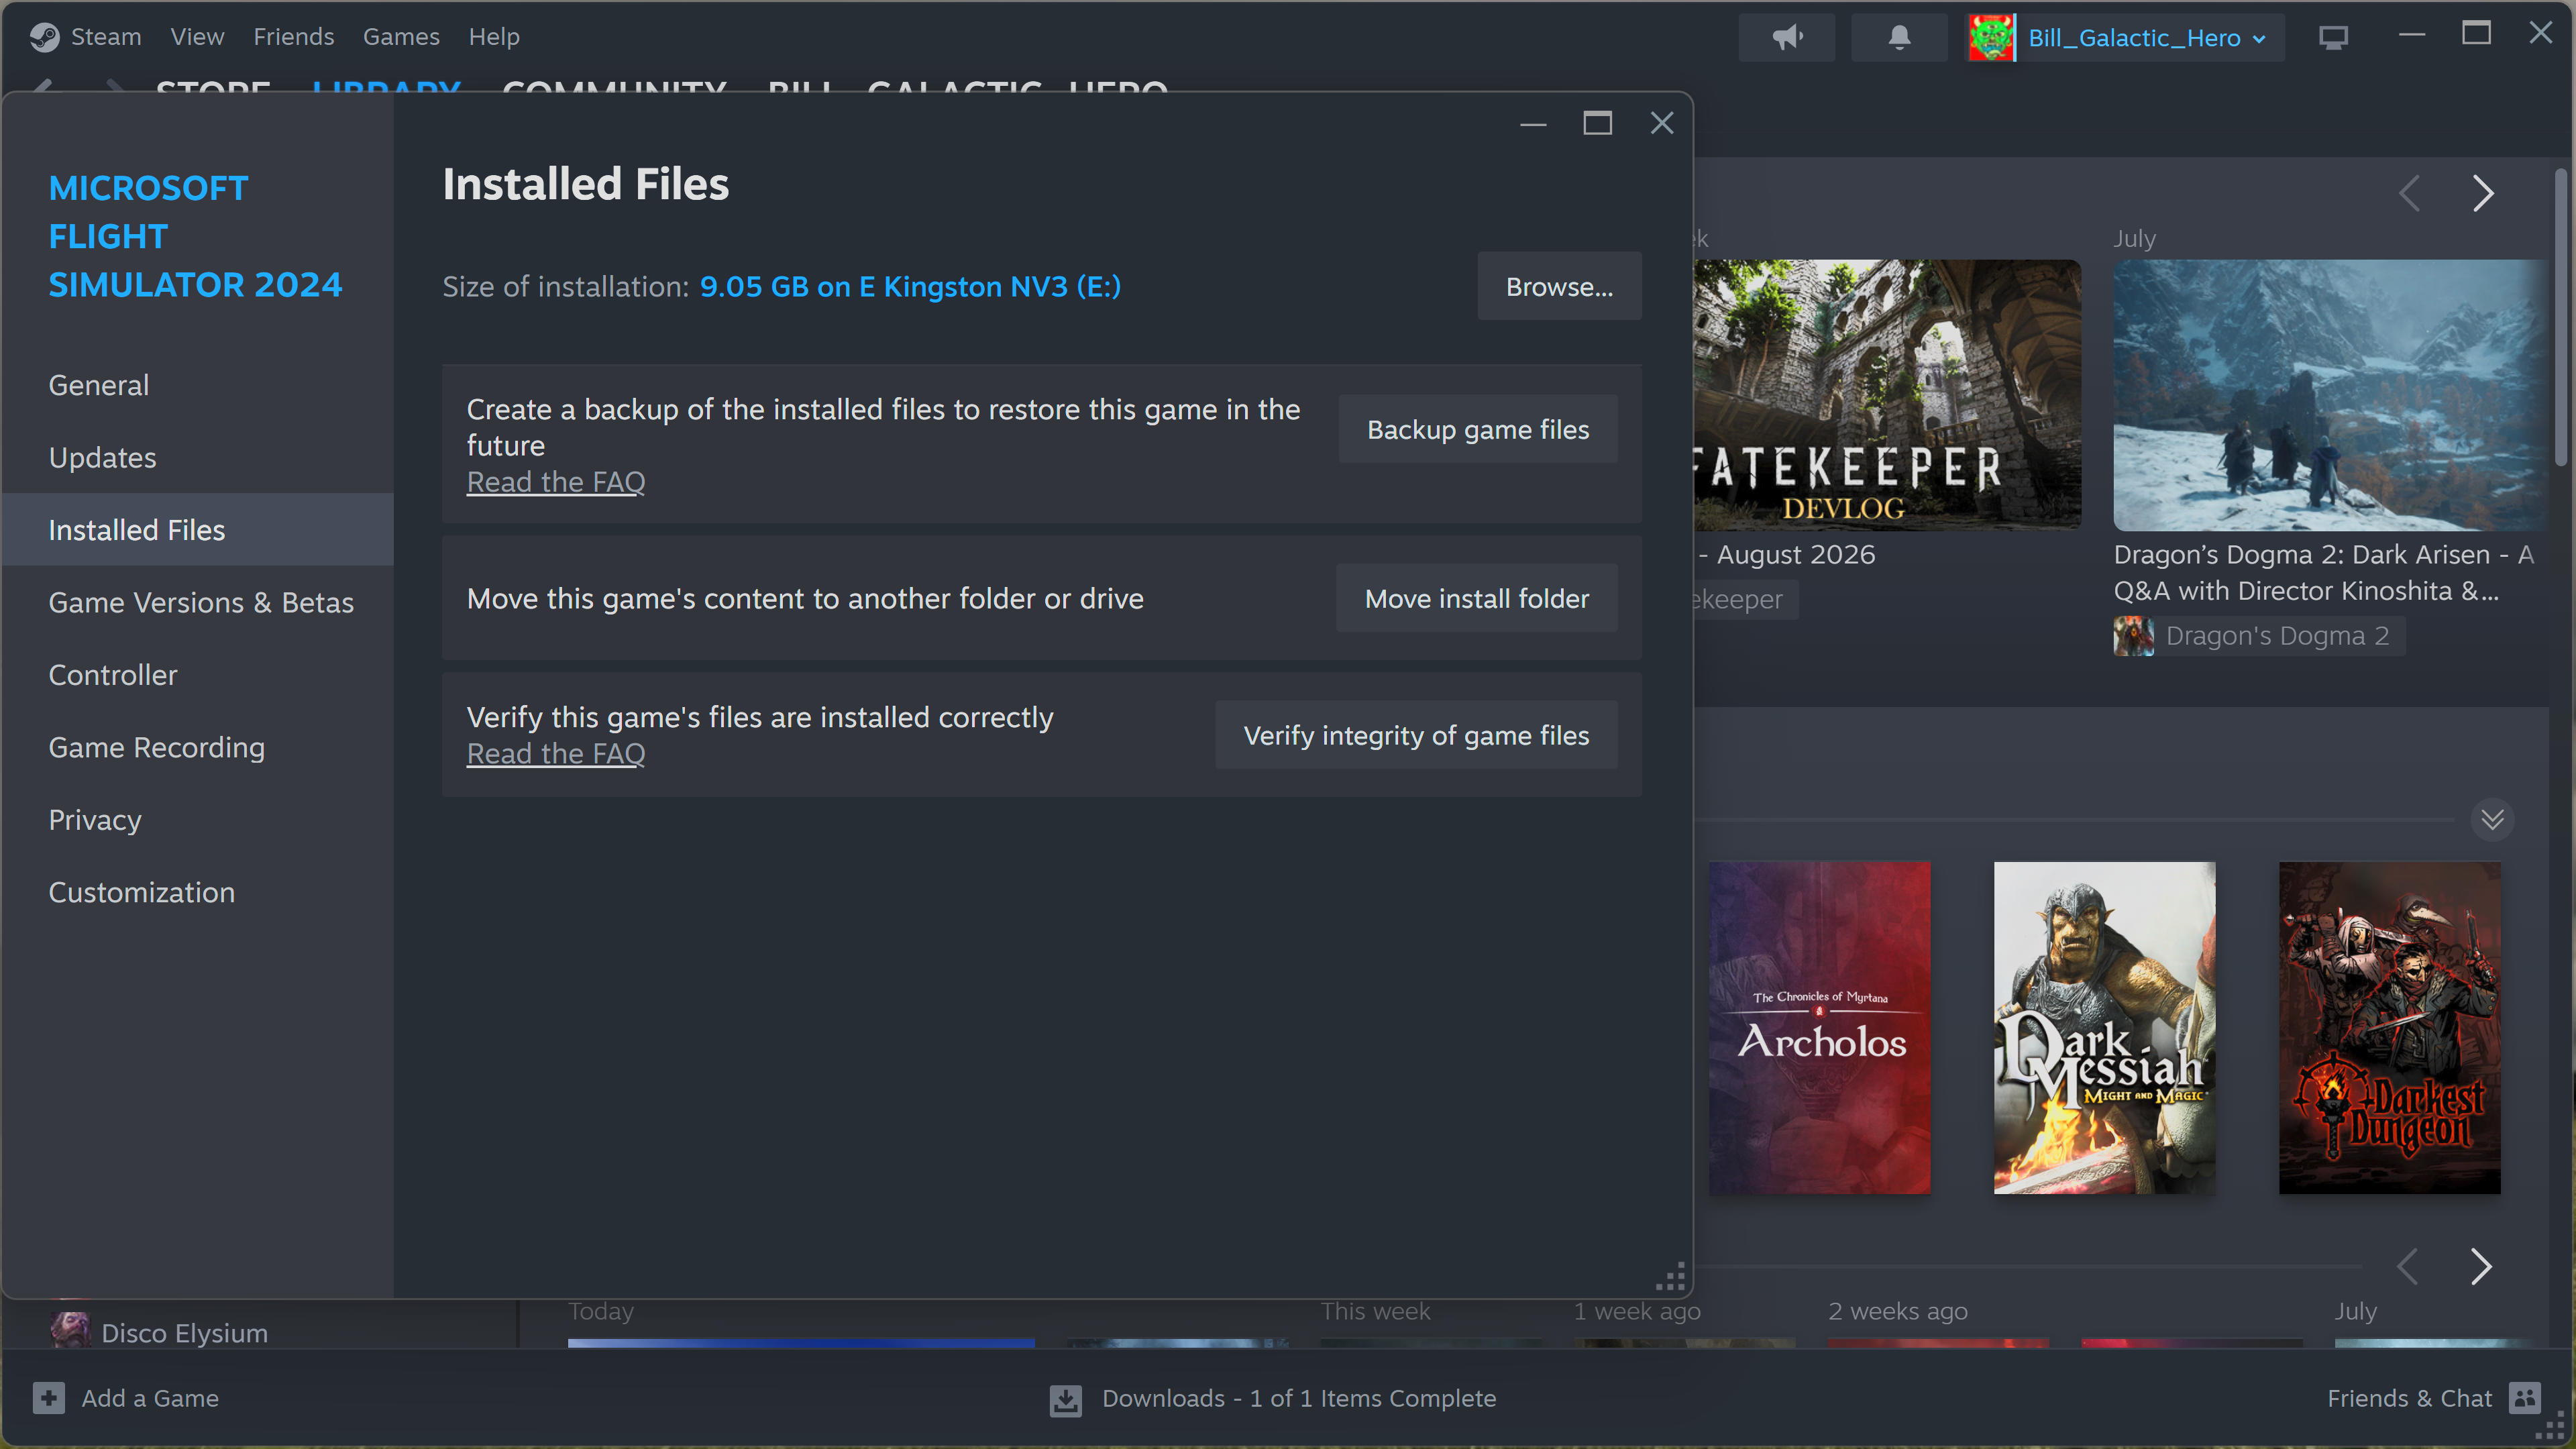Select the Controller settings tab
The image size is (2576, 1449).
[x=198, y=674]
